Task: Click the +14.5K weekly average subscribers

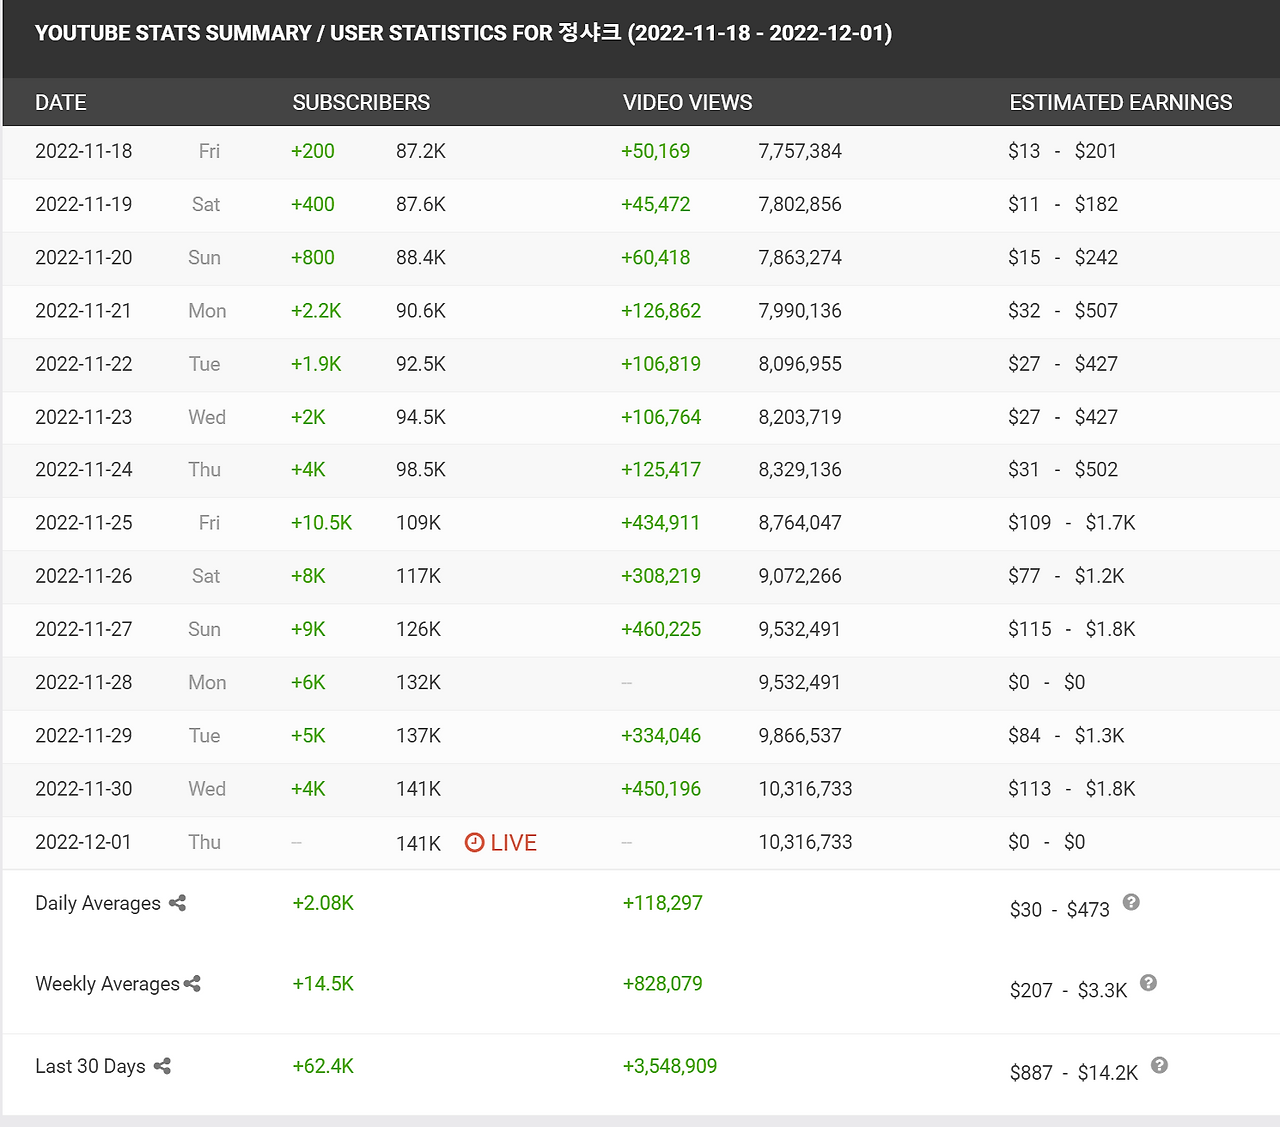Action: (x=323, y=984)
